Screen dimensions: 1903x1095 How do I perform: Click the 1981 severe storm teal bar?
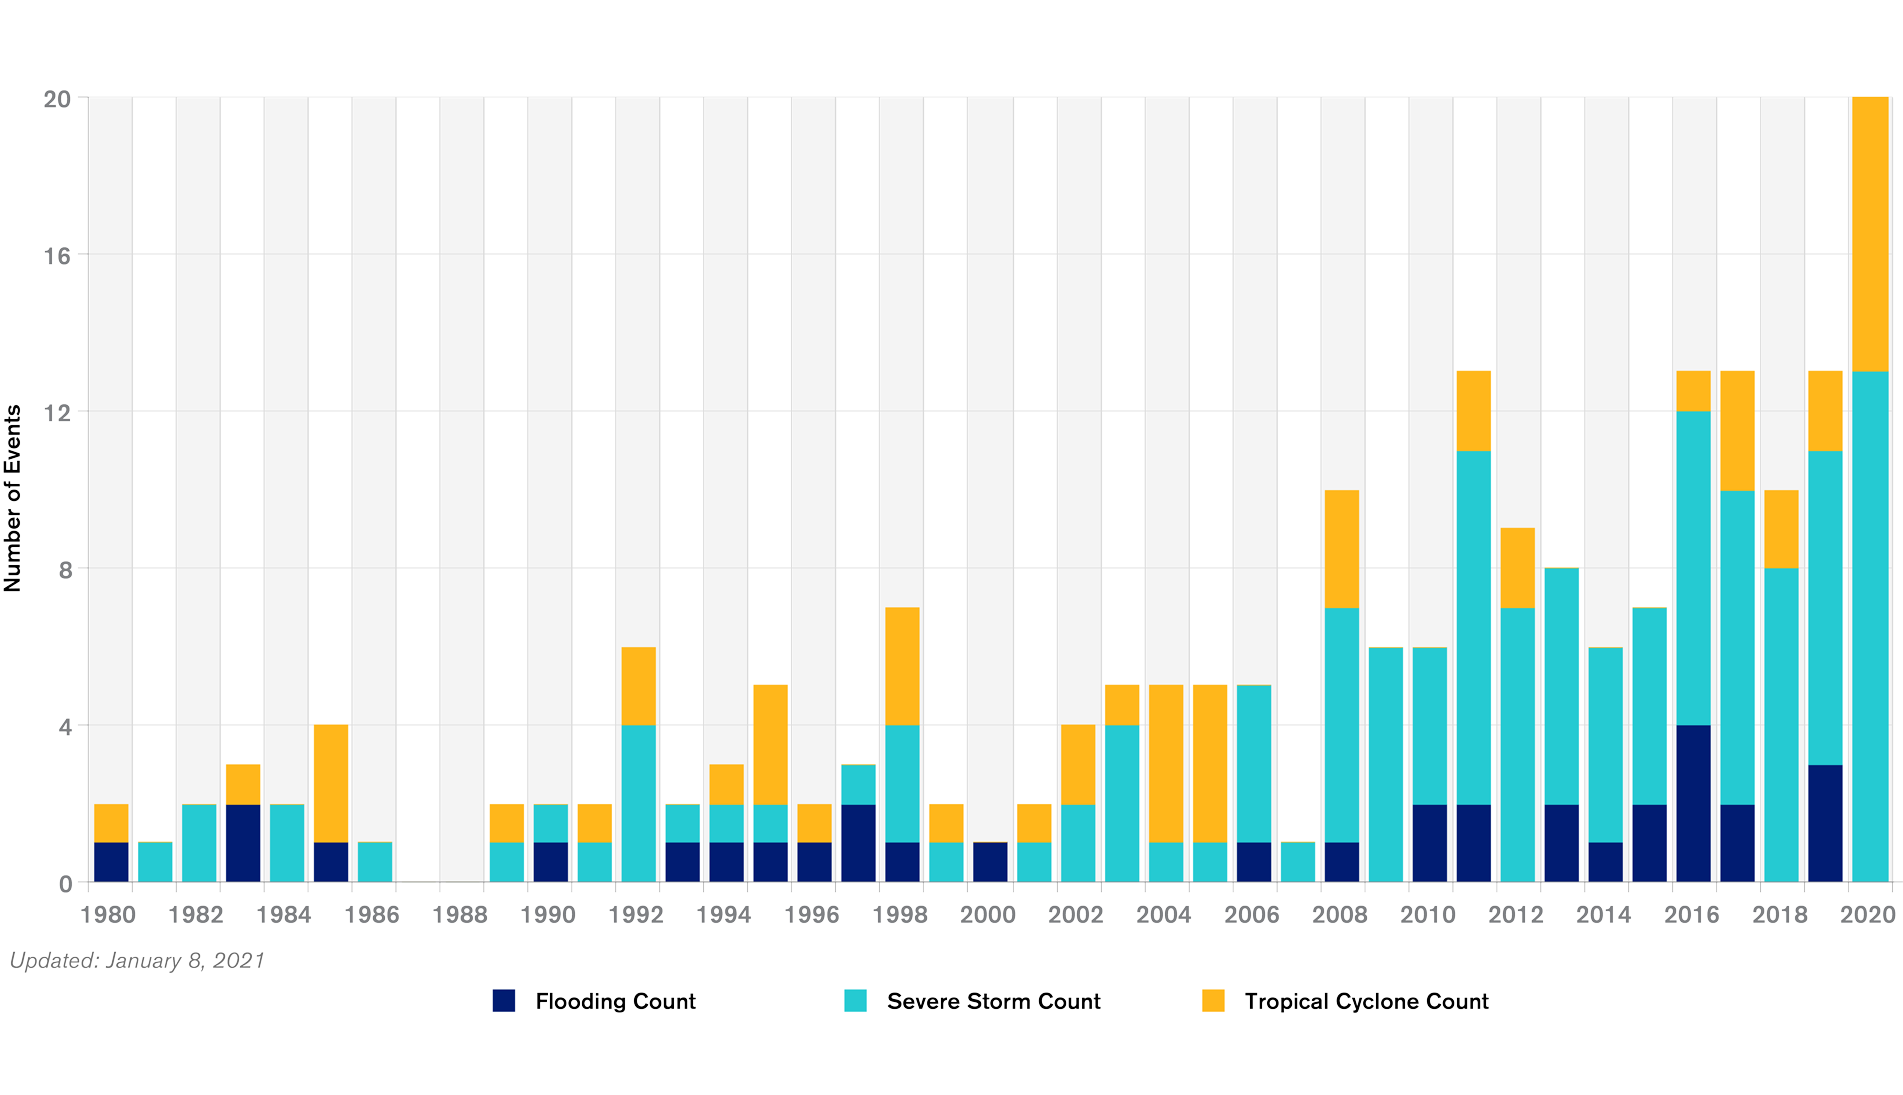155,862
